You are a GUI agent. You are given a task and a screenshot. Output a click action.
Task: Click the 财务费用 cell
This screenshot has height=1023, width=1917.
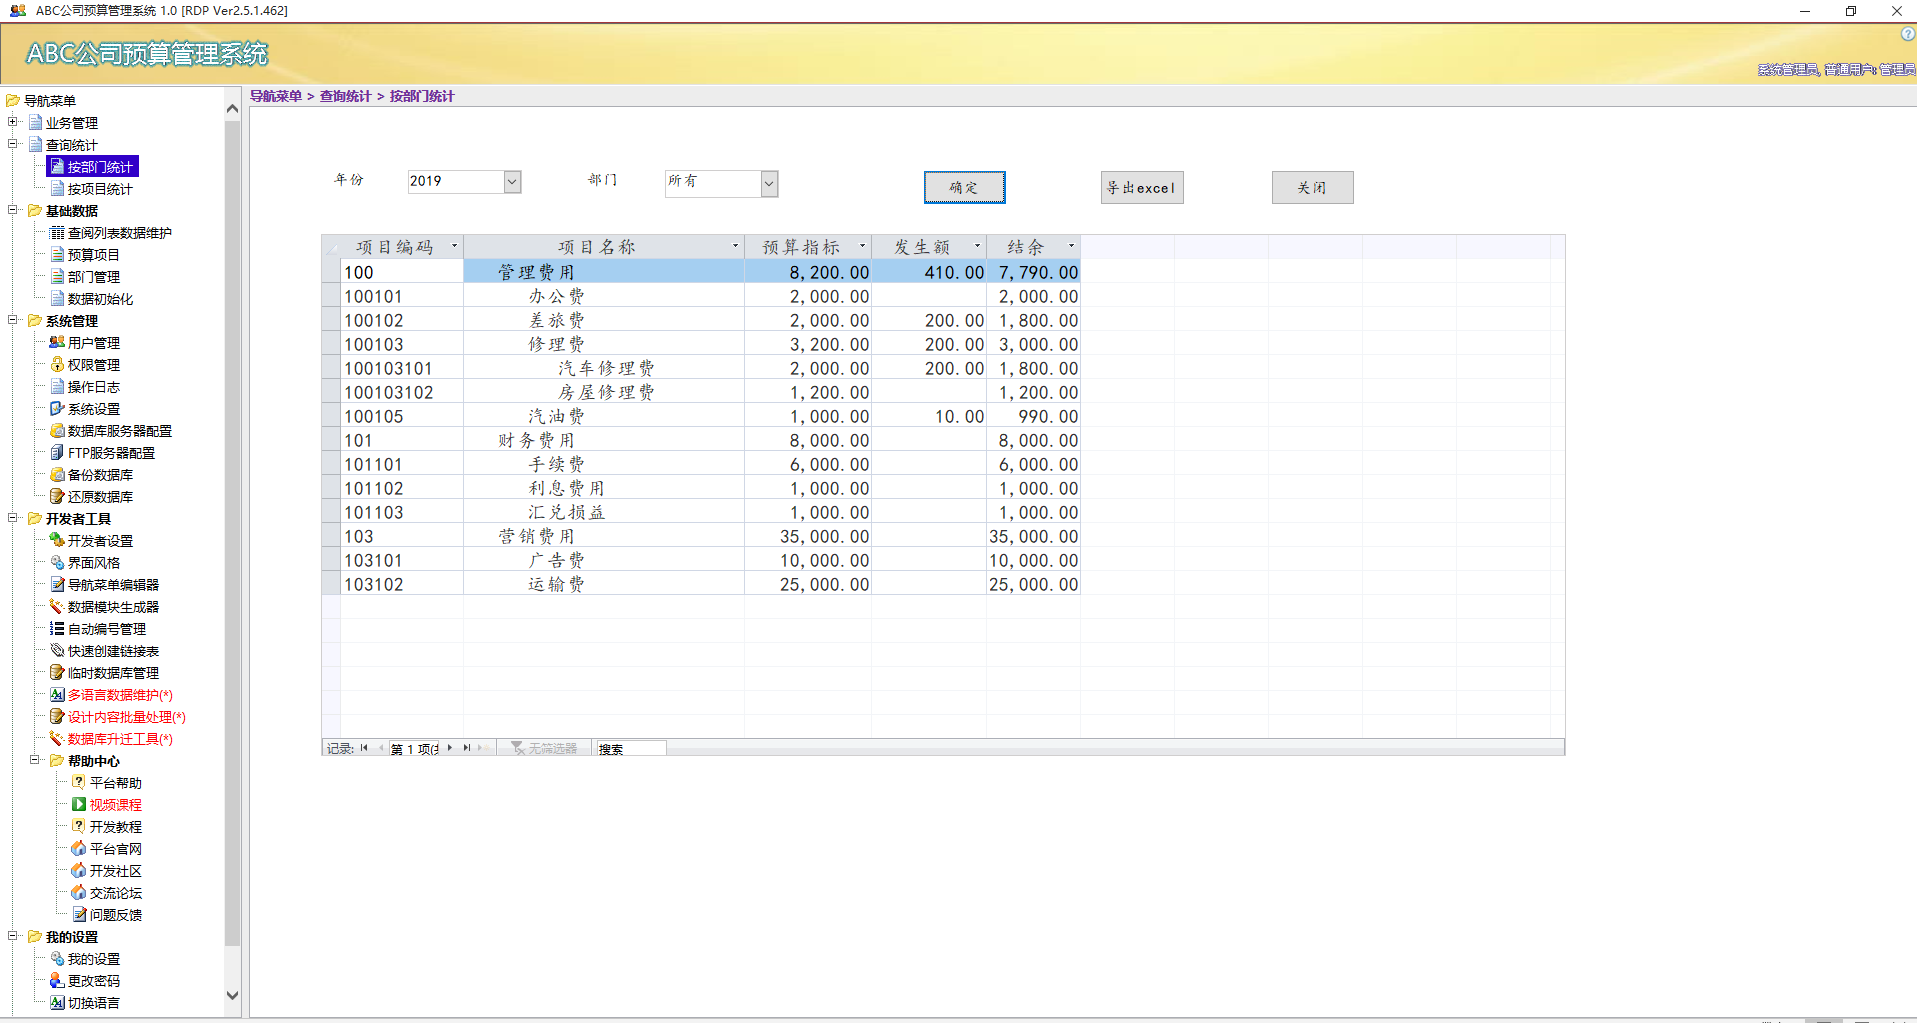pos(604,440)
